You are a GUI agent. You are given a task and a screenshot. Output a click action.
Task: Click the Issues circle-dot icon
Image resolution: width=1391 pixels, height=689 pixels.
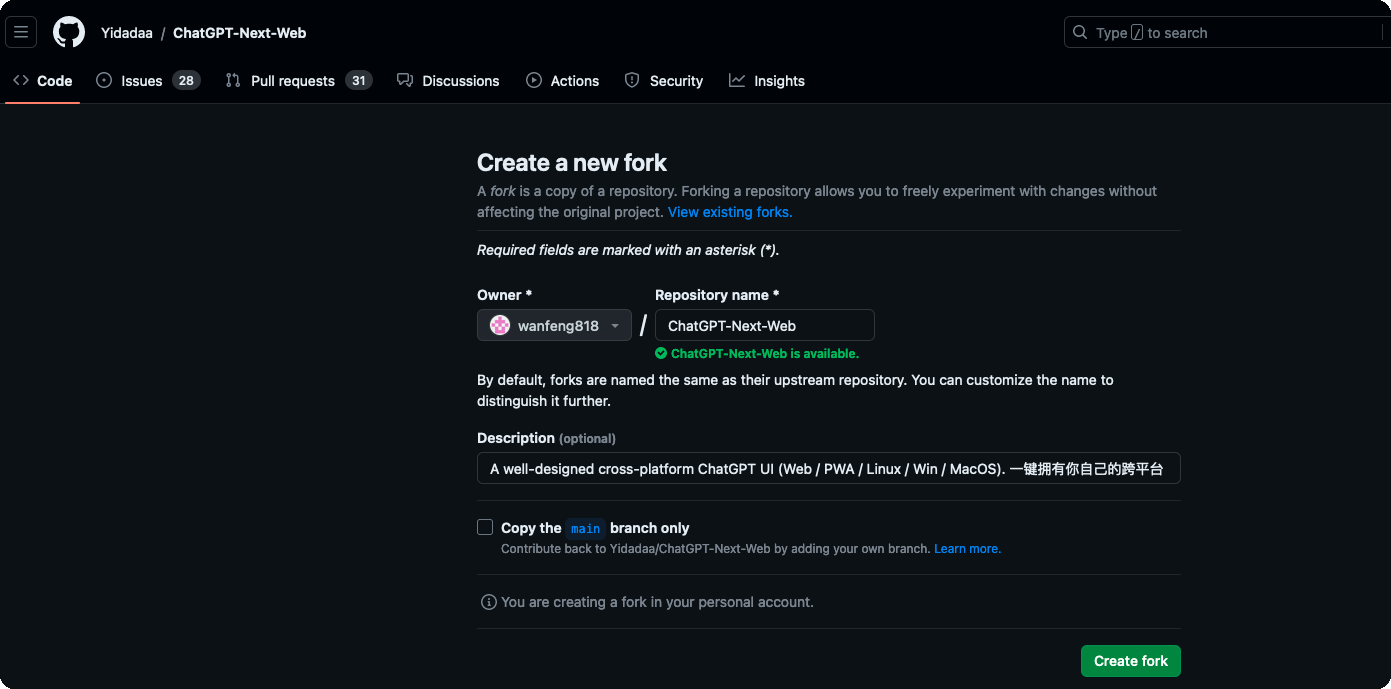click(x=104, y=80)
